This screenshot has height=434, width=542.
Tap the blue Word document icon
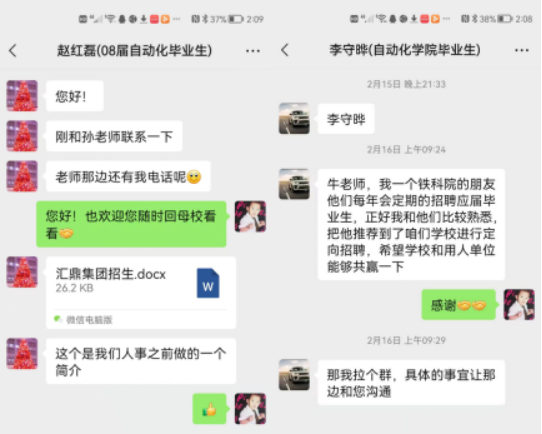click(208, 283)
